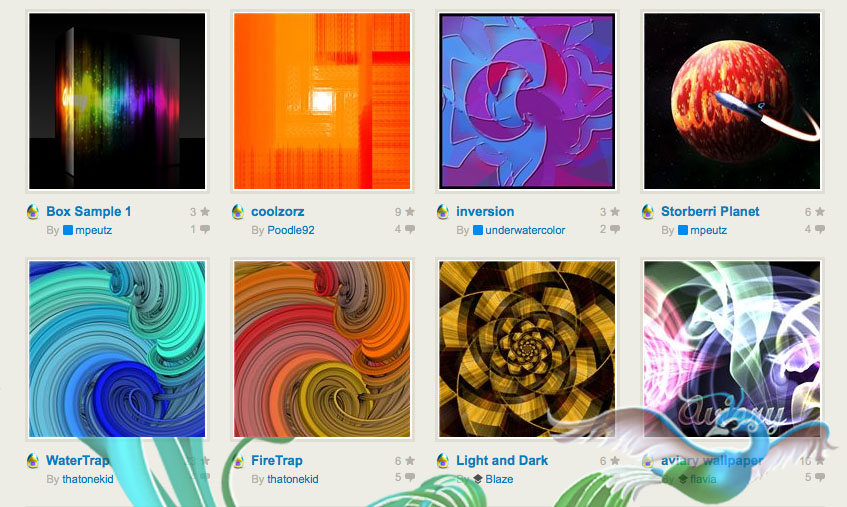Click the comment bubble icon under coolzorz rating
The width and height of the screenshot is (847, 507).
pos(410,229)
